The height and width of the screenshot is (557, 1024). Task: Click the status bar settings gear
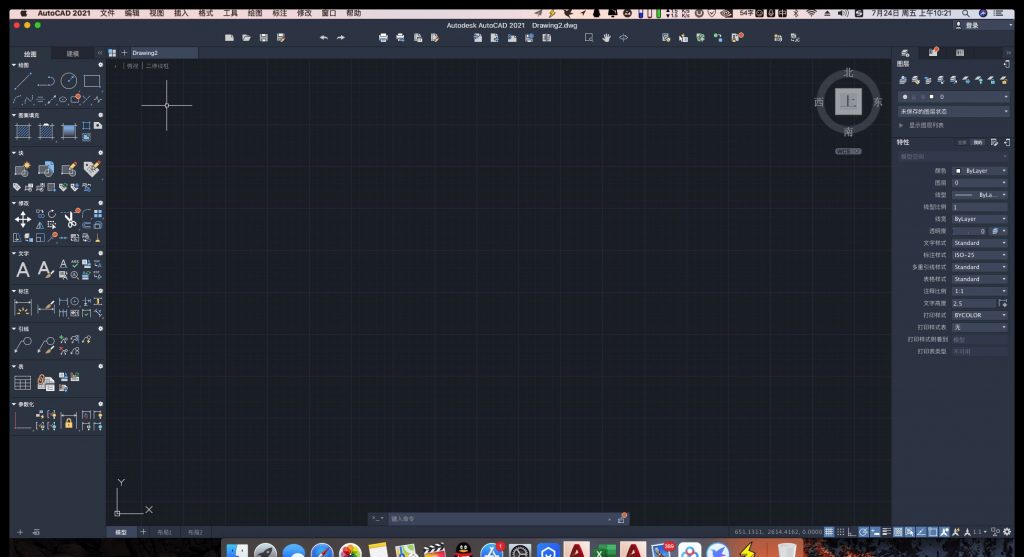[x=1007, y=532]
